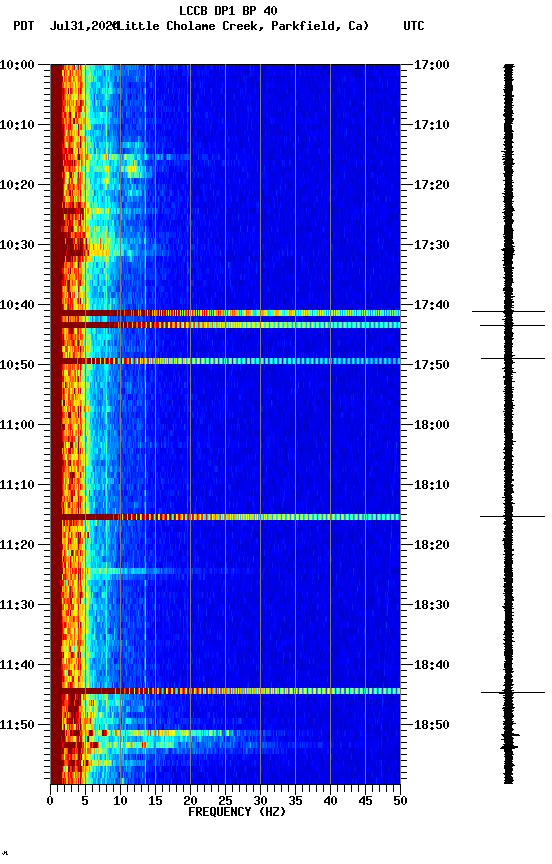Click the 'UTC' timezone label
This screenshot has height=864, width=552.
[x=414, y=26]
